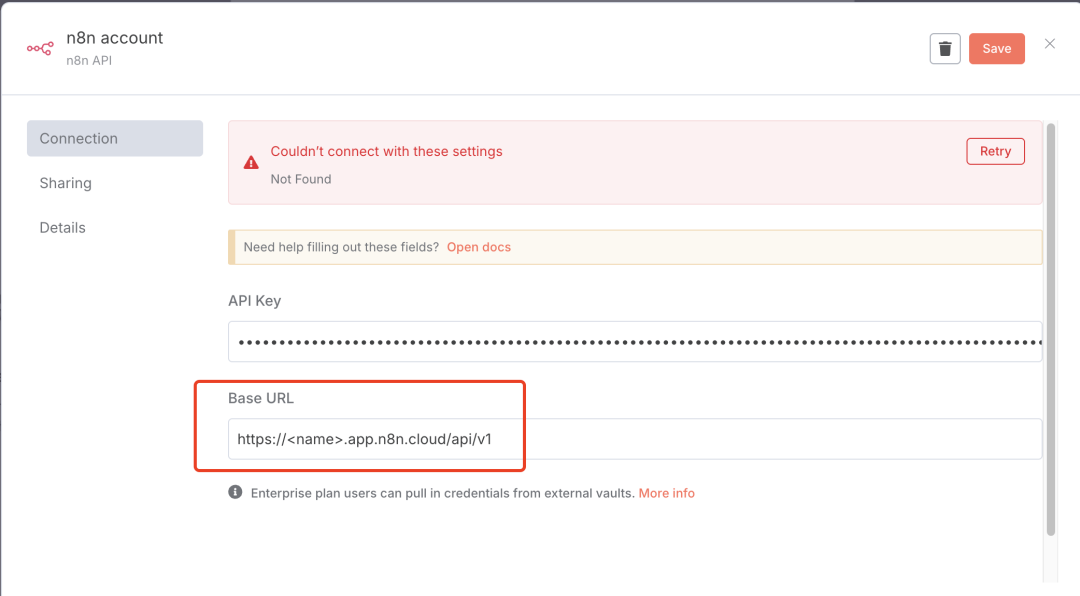Close the credential dialog with X
This screenshot has width=1080, height=596.
[x=1050, y=44]
